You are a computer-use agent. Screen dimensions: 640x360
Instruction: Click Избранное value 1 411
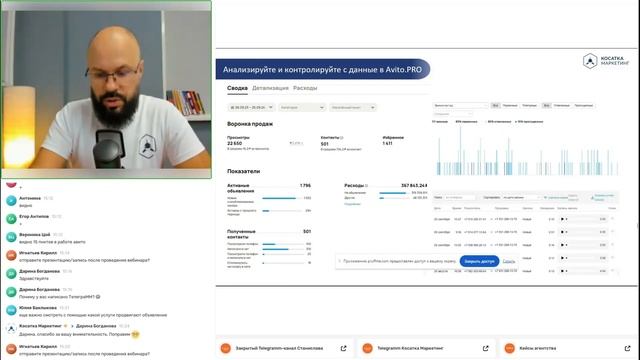(387, 143)
